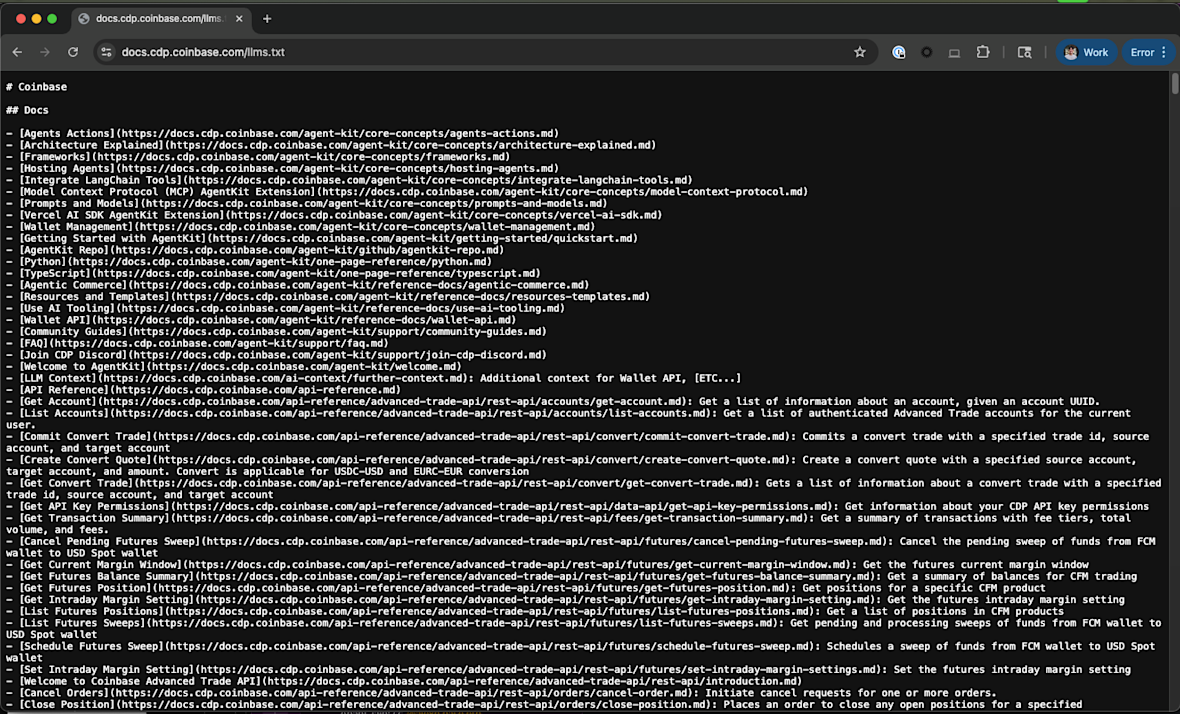
Task: Click the '[Welcome to AgentKit]' line
Action: tap(234, 366)
